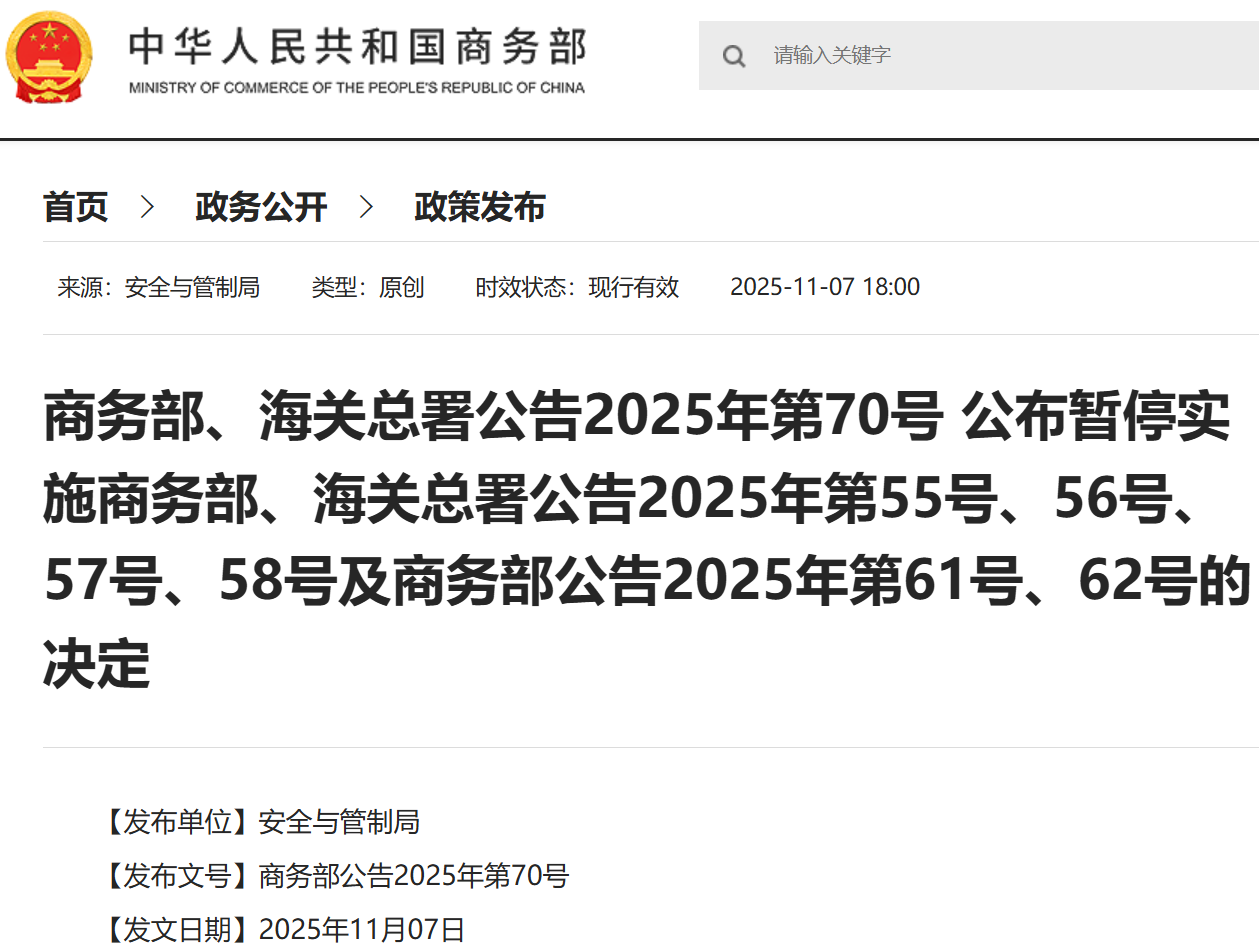Click the search magnifier icon
The image size is (1259, 950).
coord(735,56)
